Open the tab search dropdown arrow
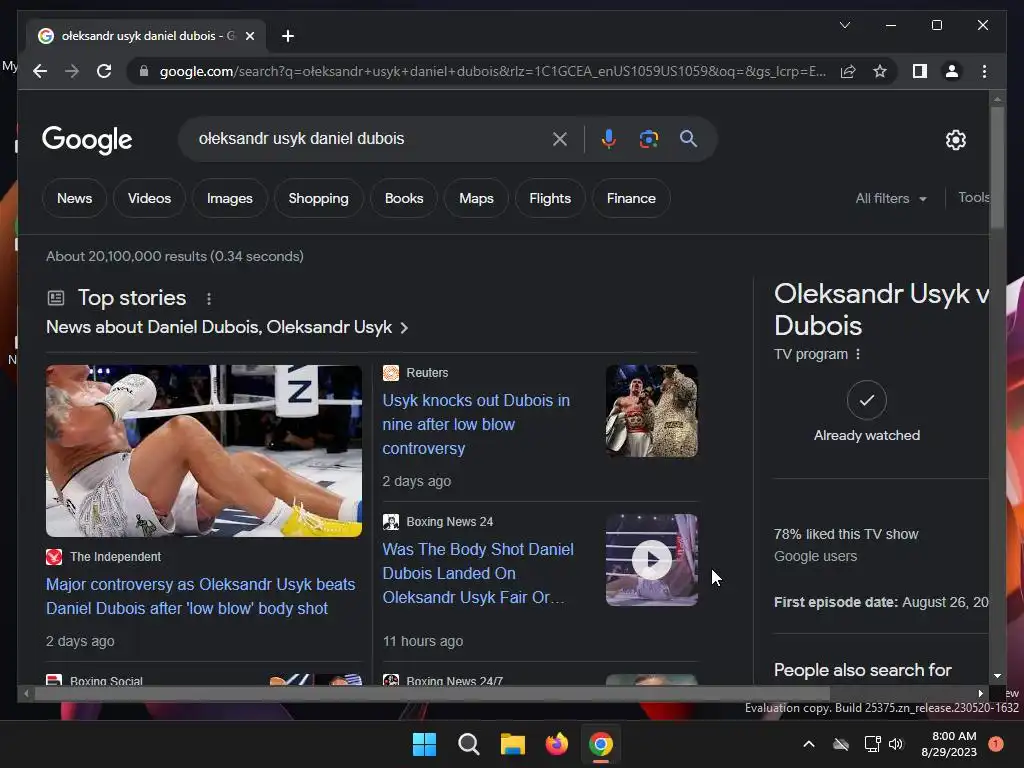The image size is (1024, 768). pos(844,25)
